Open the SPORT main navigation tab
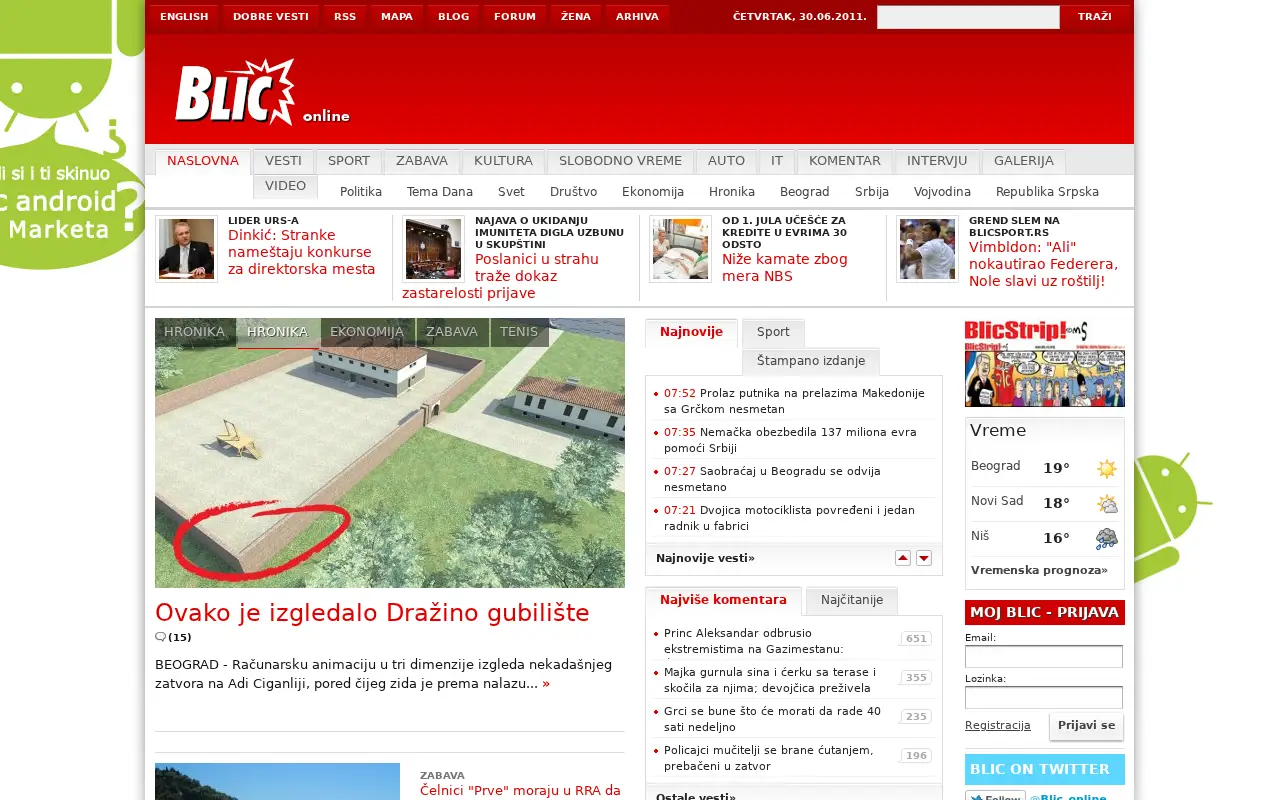Image resolution: width=1280 pixels, height=800 pixels. coord(349,161)
